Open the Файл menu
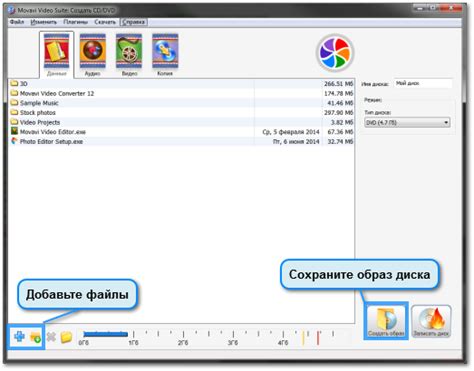 click(x=17, y=22)
